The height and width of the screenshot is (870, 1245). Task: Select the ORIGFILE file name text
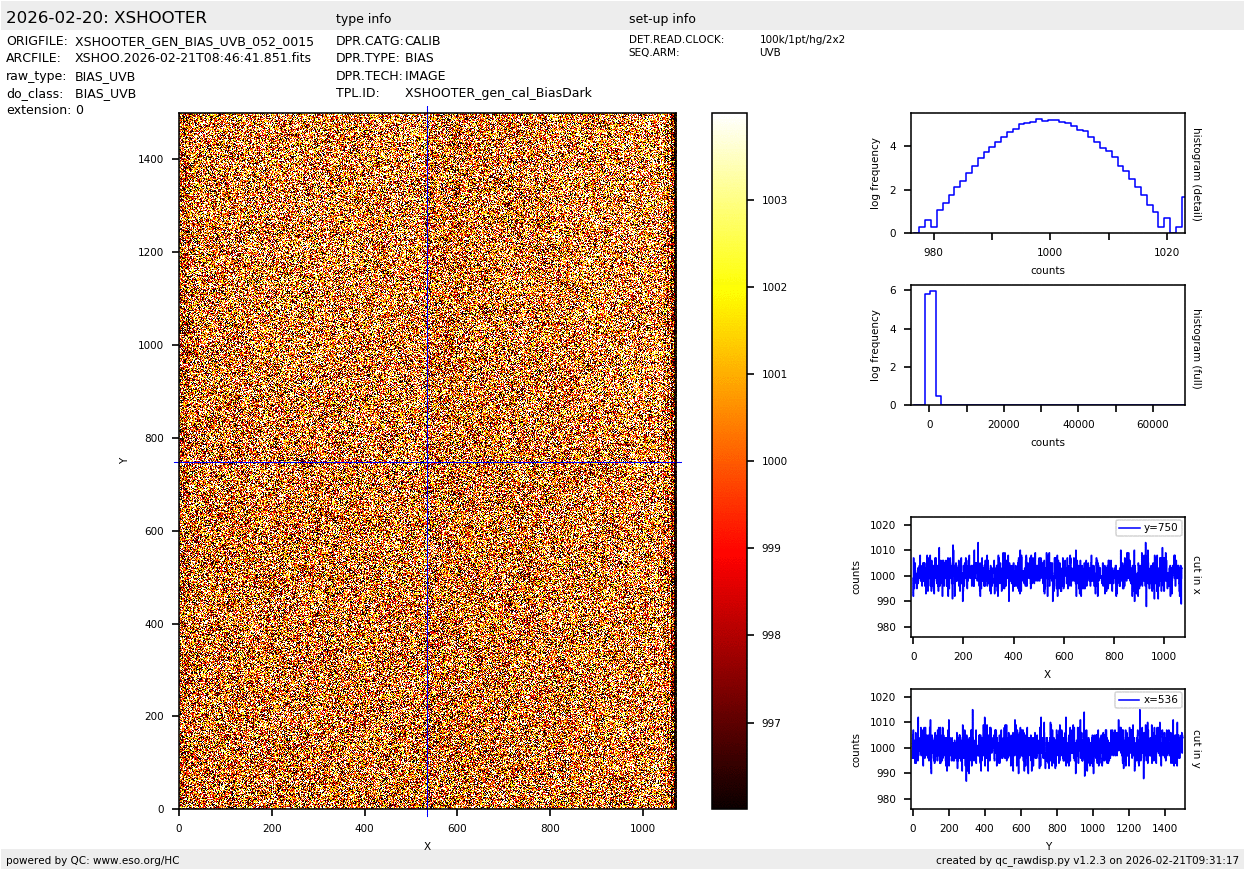pos(194,42)
